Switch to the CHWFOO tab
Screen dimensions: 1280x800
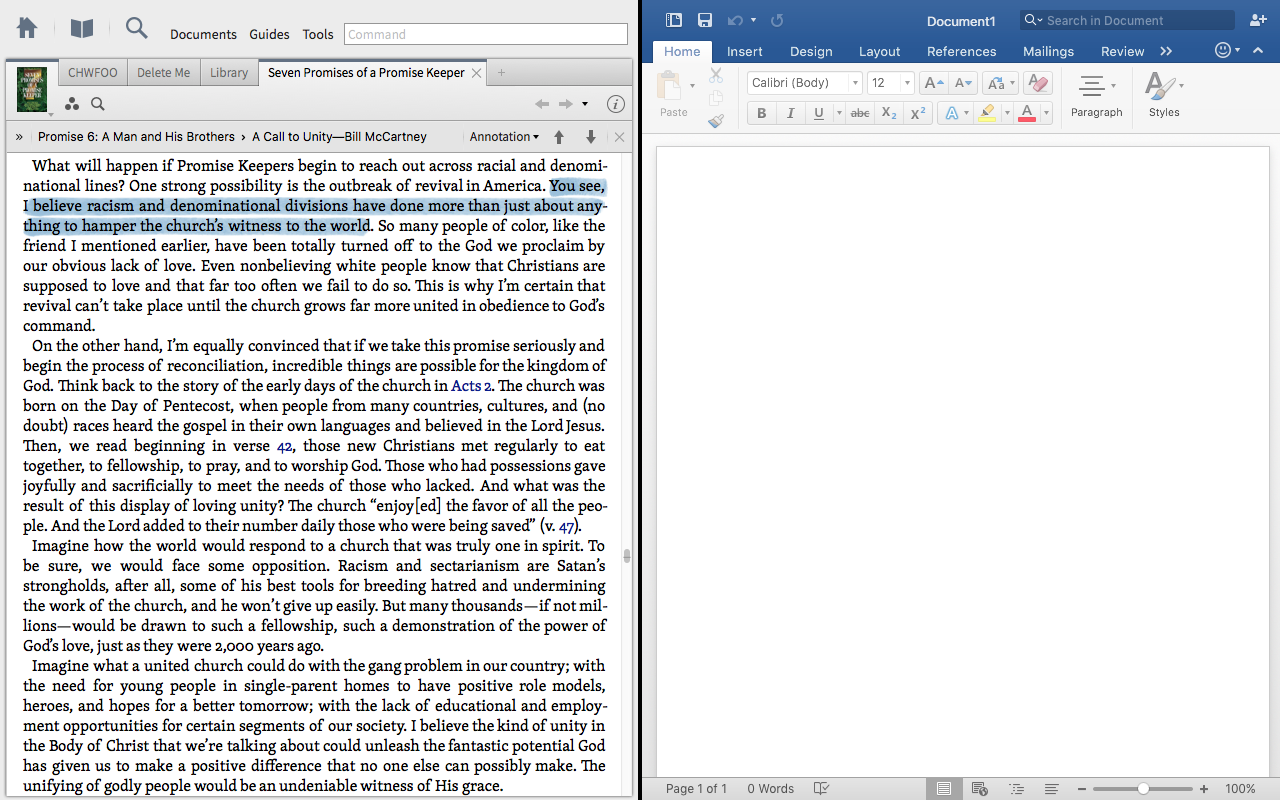click(93, 73)
